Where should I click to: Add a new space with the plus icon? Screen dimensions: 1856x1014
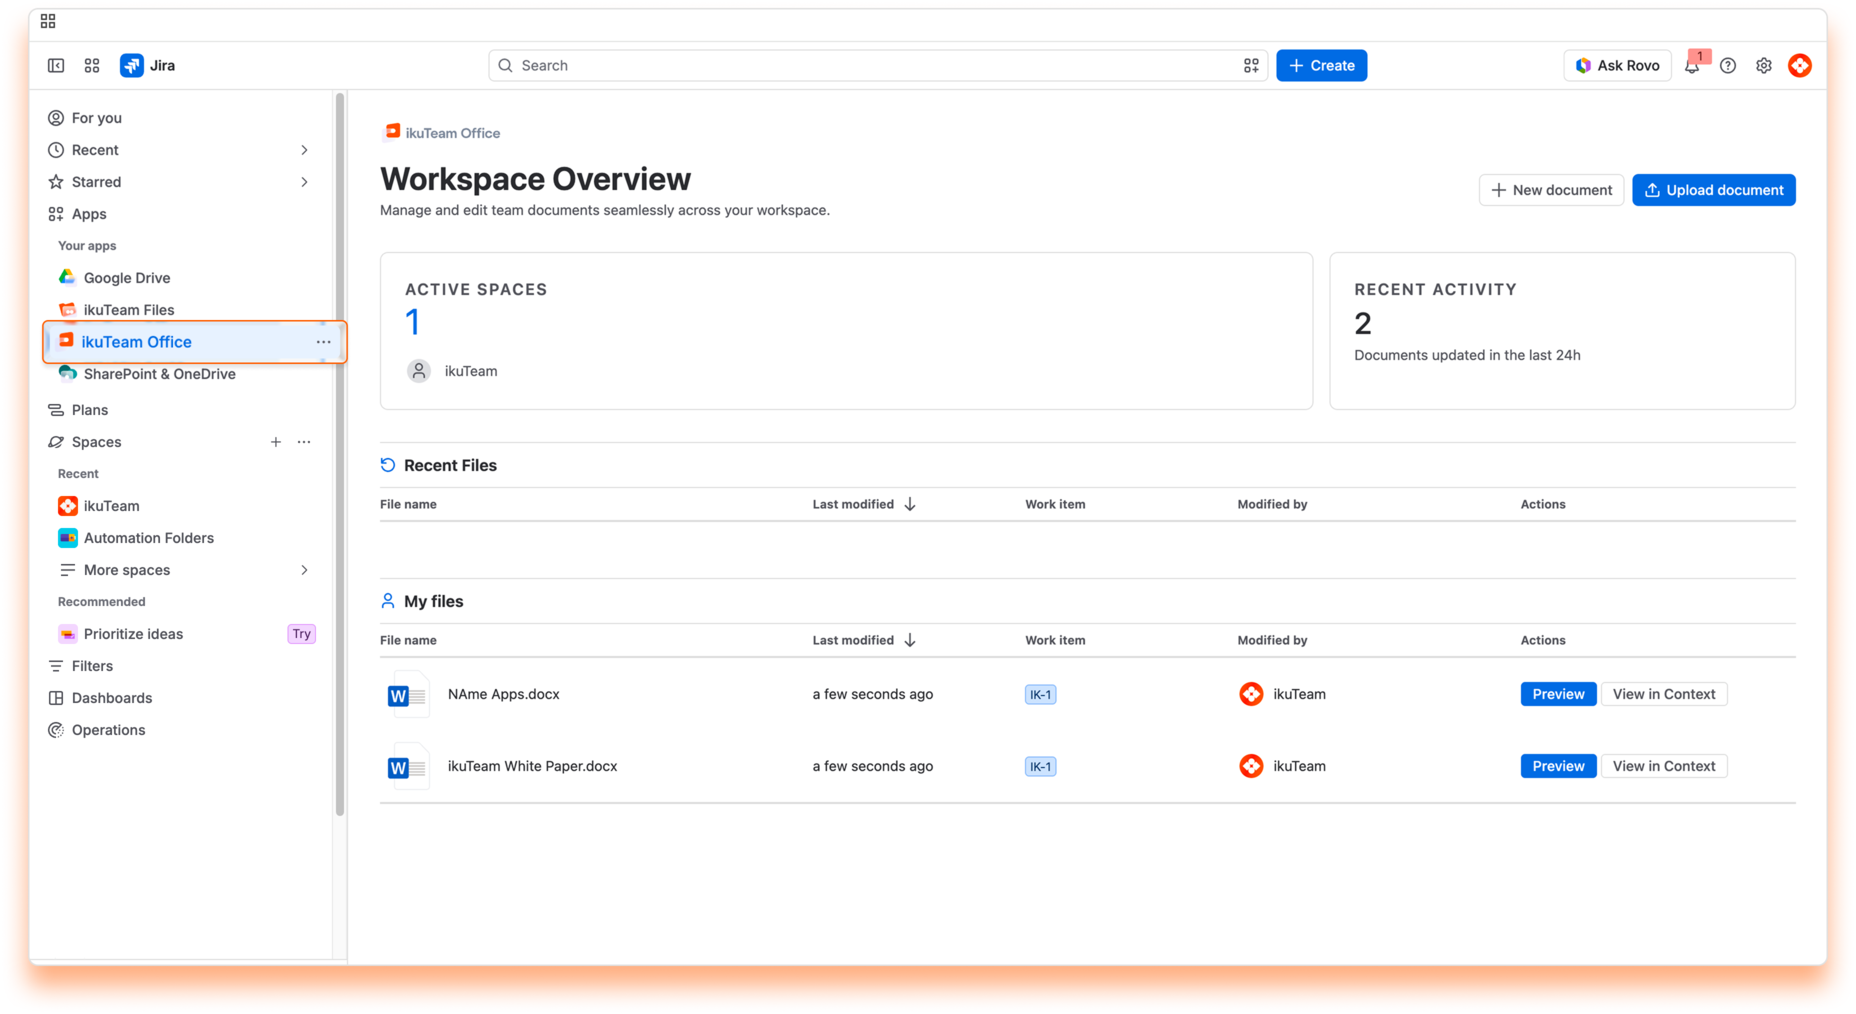pos(276,441)
